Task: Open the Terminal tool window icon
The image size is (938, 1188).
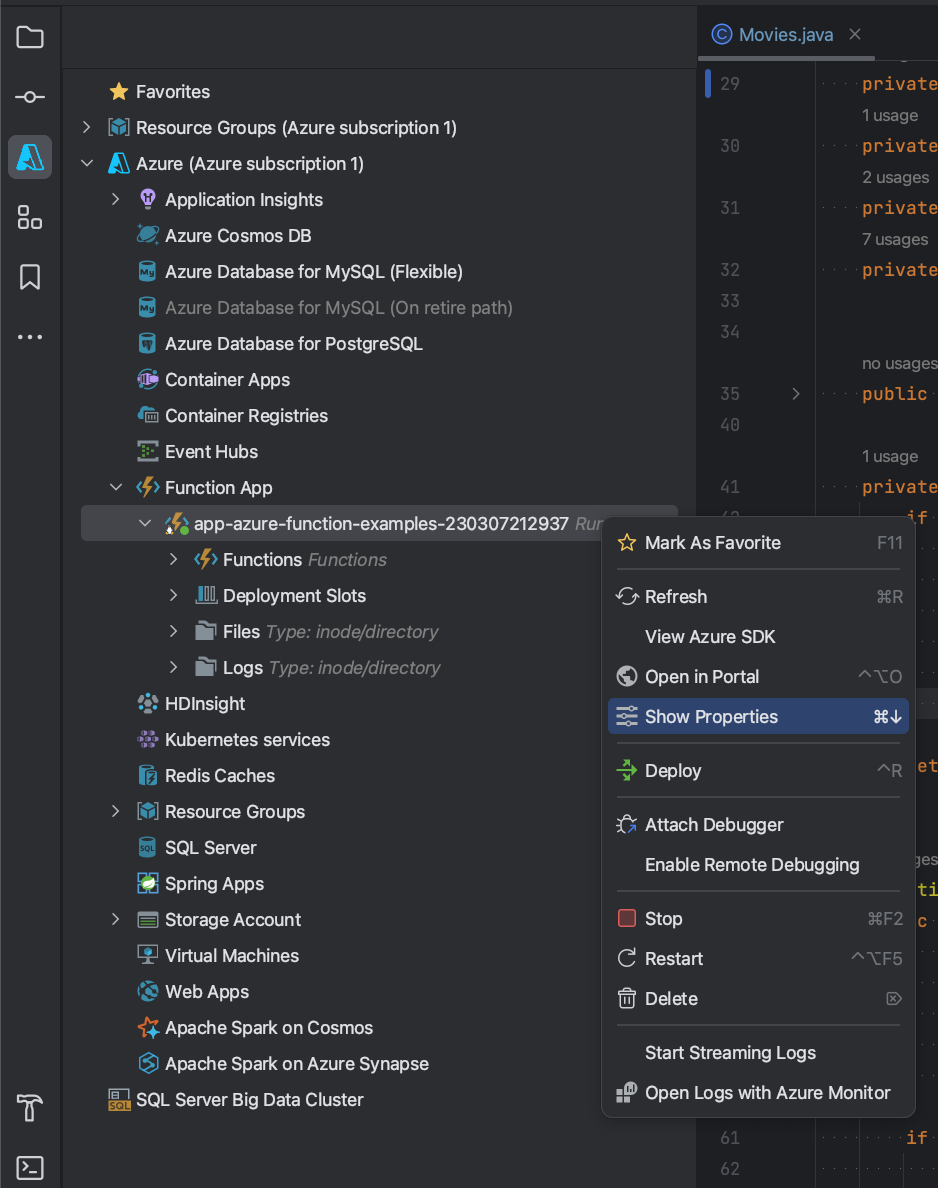Action: click(30, 1168)
